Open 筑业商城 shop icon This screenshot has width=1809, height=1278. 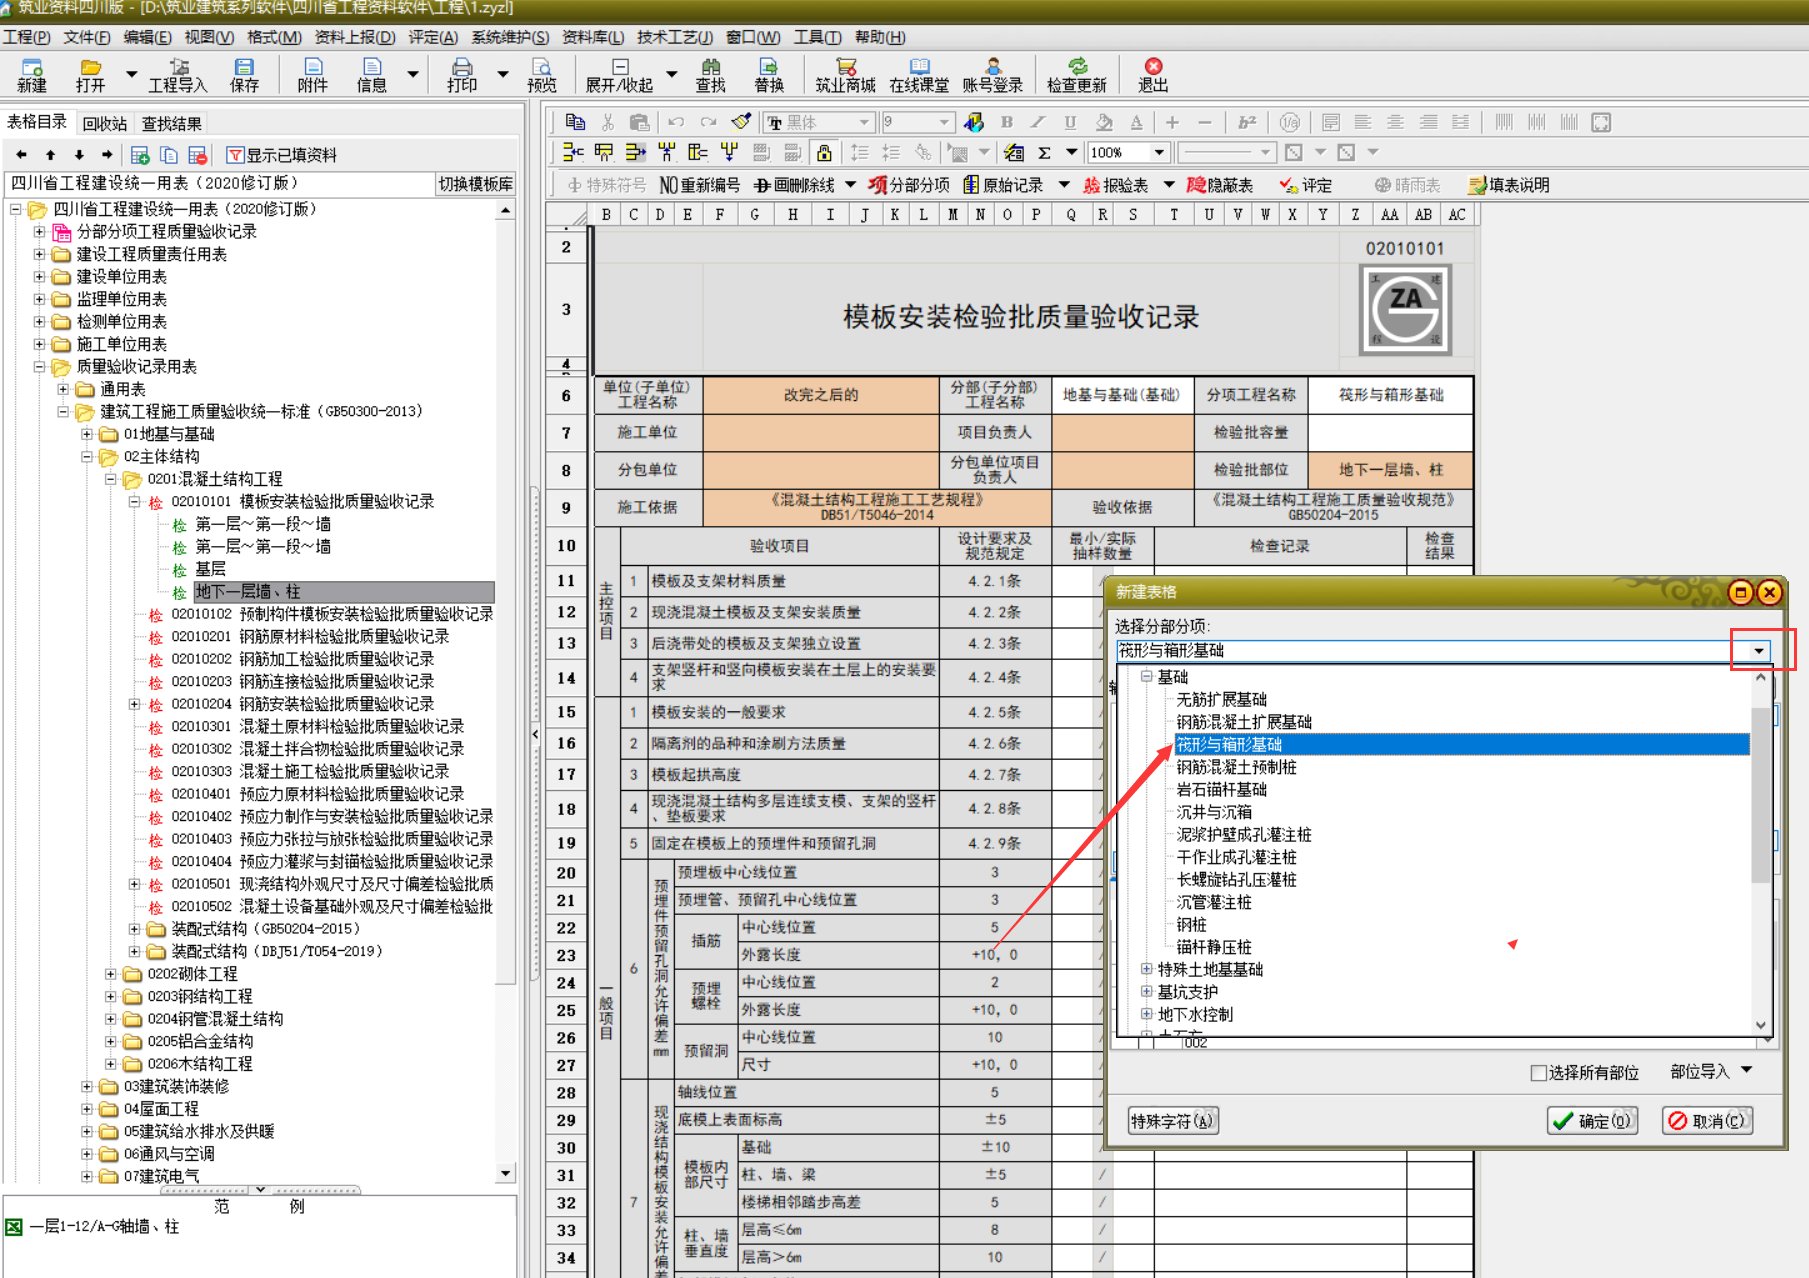click(845, 75)
